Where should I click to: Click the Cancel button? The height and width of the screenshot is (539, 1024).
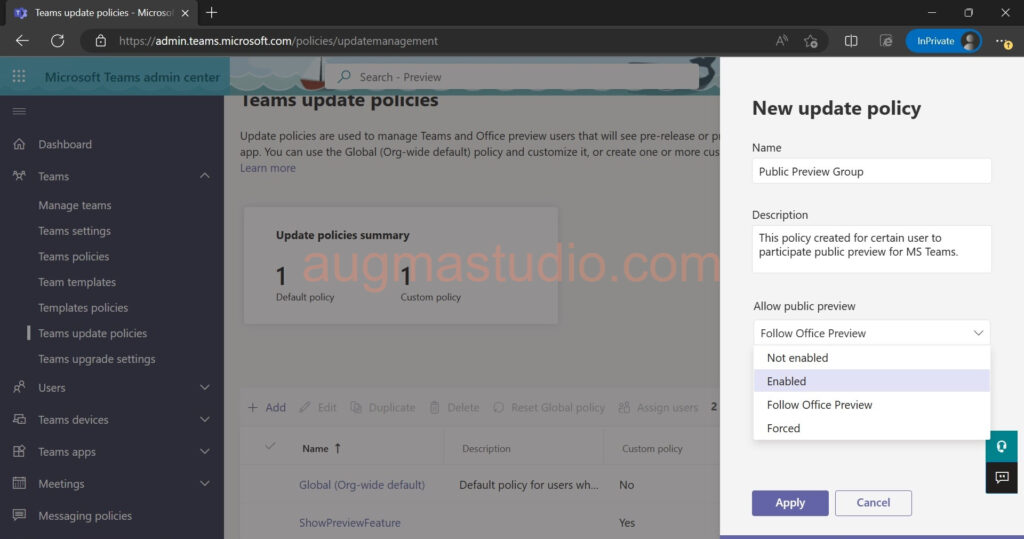(873, 503)
